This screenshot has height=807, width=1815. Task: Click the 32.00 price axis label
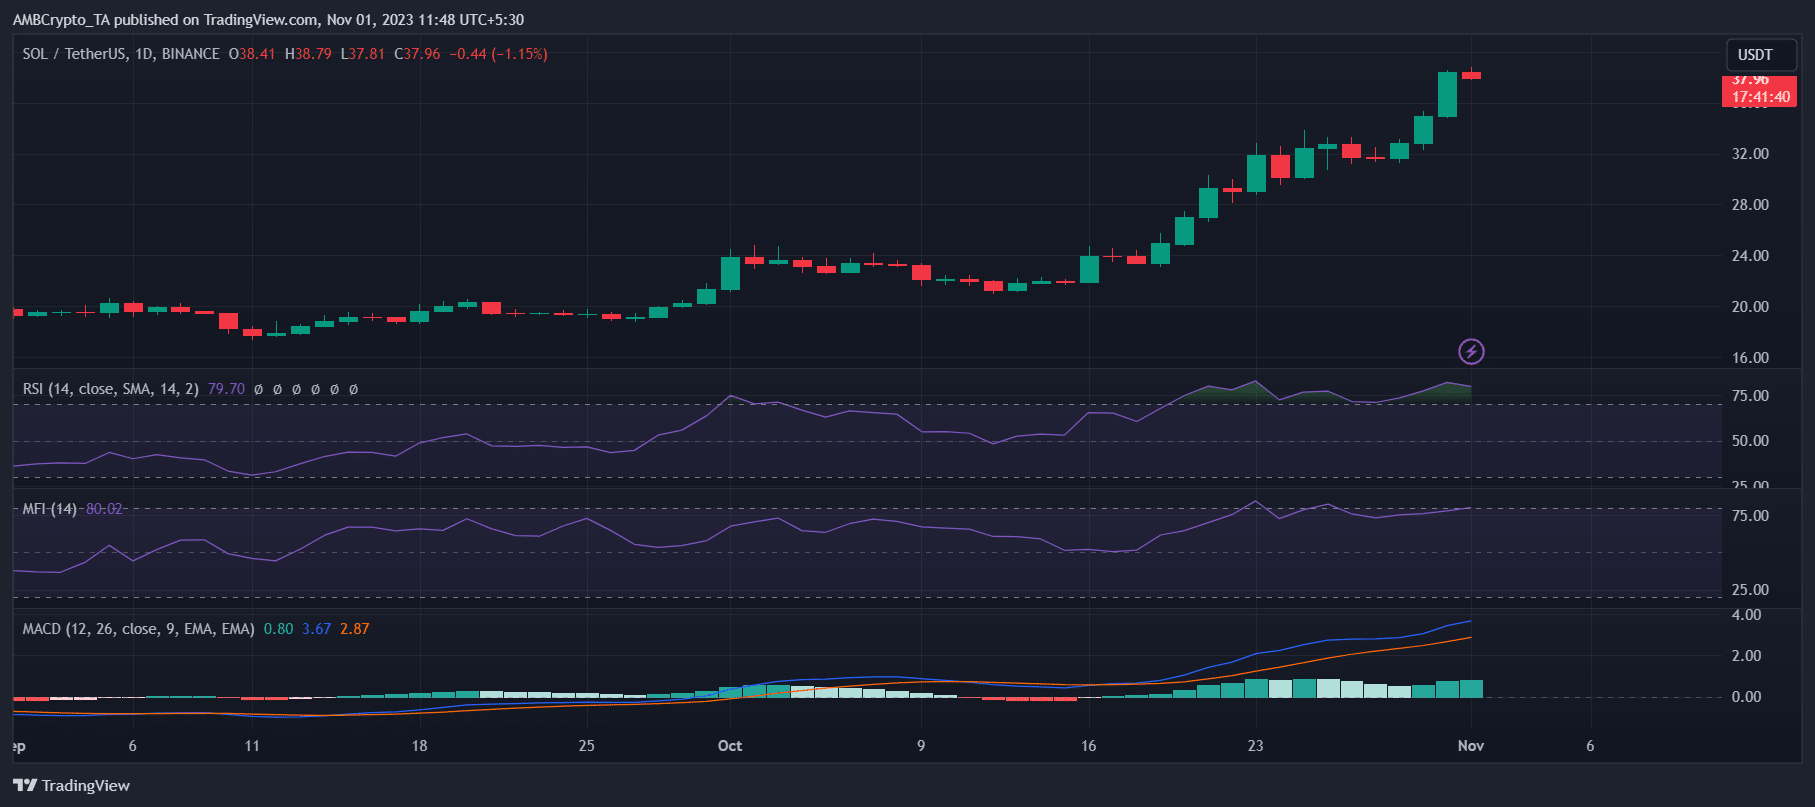coord(1750,154)
